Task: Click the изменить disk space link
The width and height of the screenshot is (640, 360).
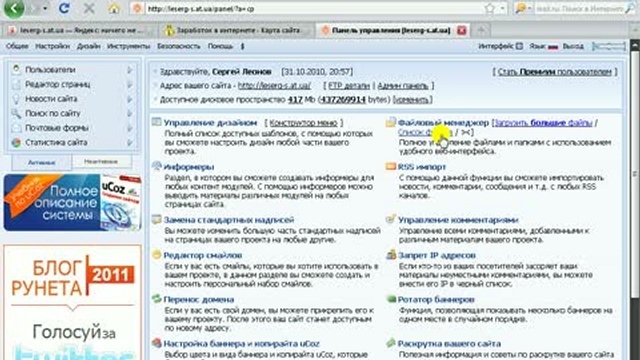Action: pyautogui.click(x=412, y=100)
